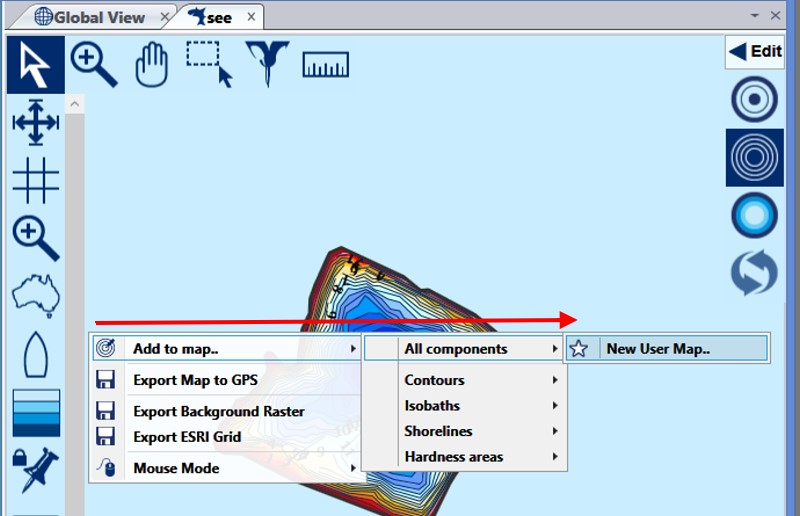
Task: Click Export Map to GPS
Action: click(195, 380)
